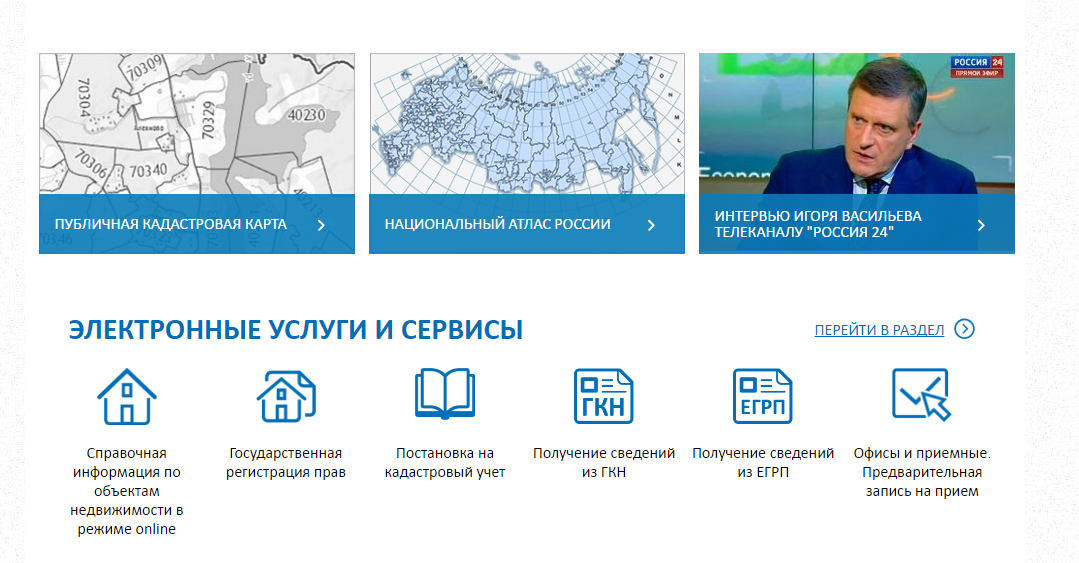Click the chevron on Публичная кадастровая карта banner
This screenshot has height=563, width=1079.
click(x=321, y=225)
